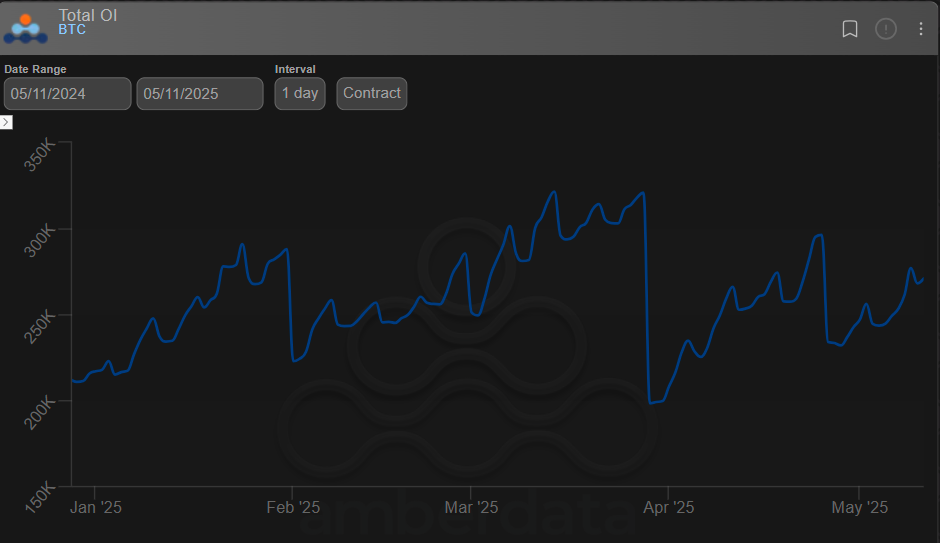The height and width of the screenshot is (543, 940).
Task: Click the Interval label
Action: 295,69
